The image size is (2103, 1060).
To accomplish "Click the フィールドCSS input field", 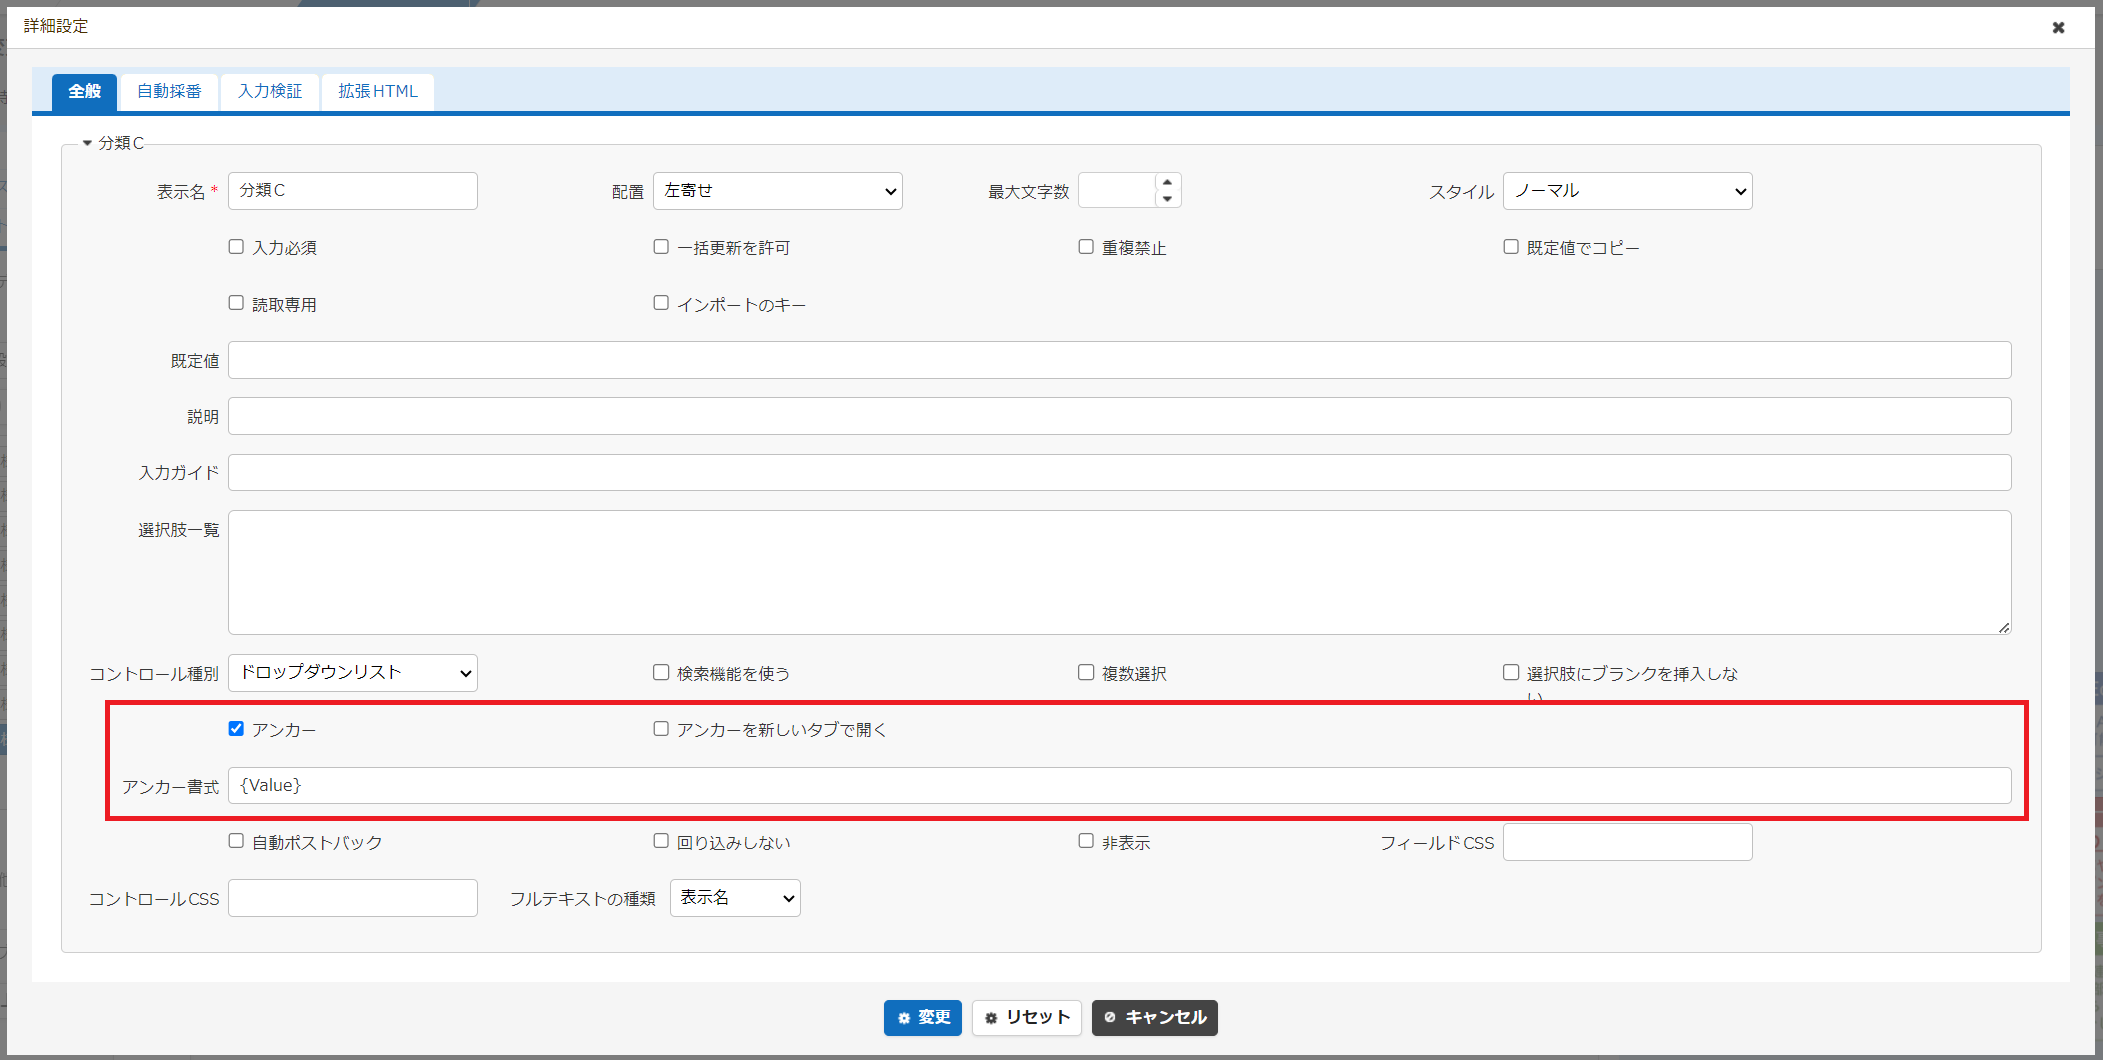I will tap(1628, 842).
